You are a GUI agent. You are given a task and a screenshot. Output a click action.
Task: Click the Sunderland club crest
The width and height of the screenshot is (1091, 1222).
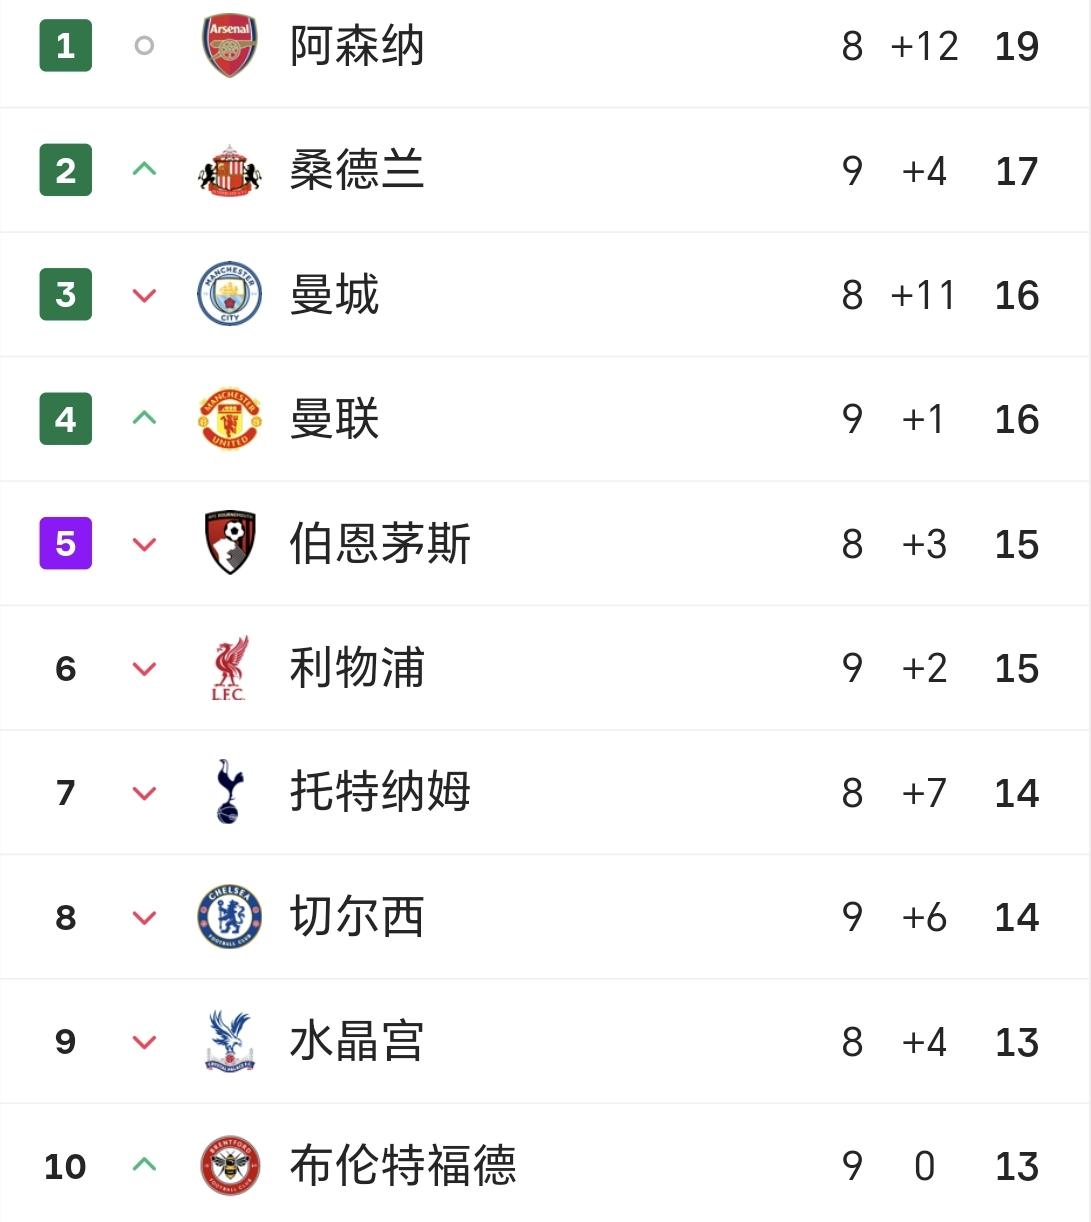pos(230,171)
